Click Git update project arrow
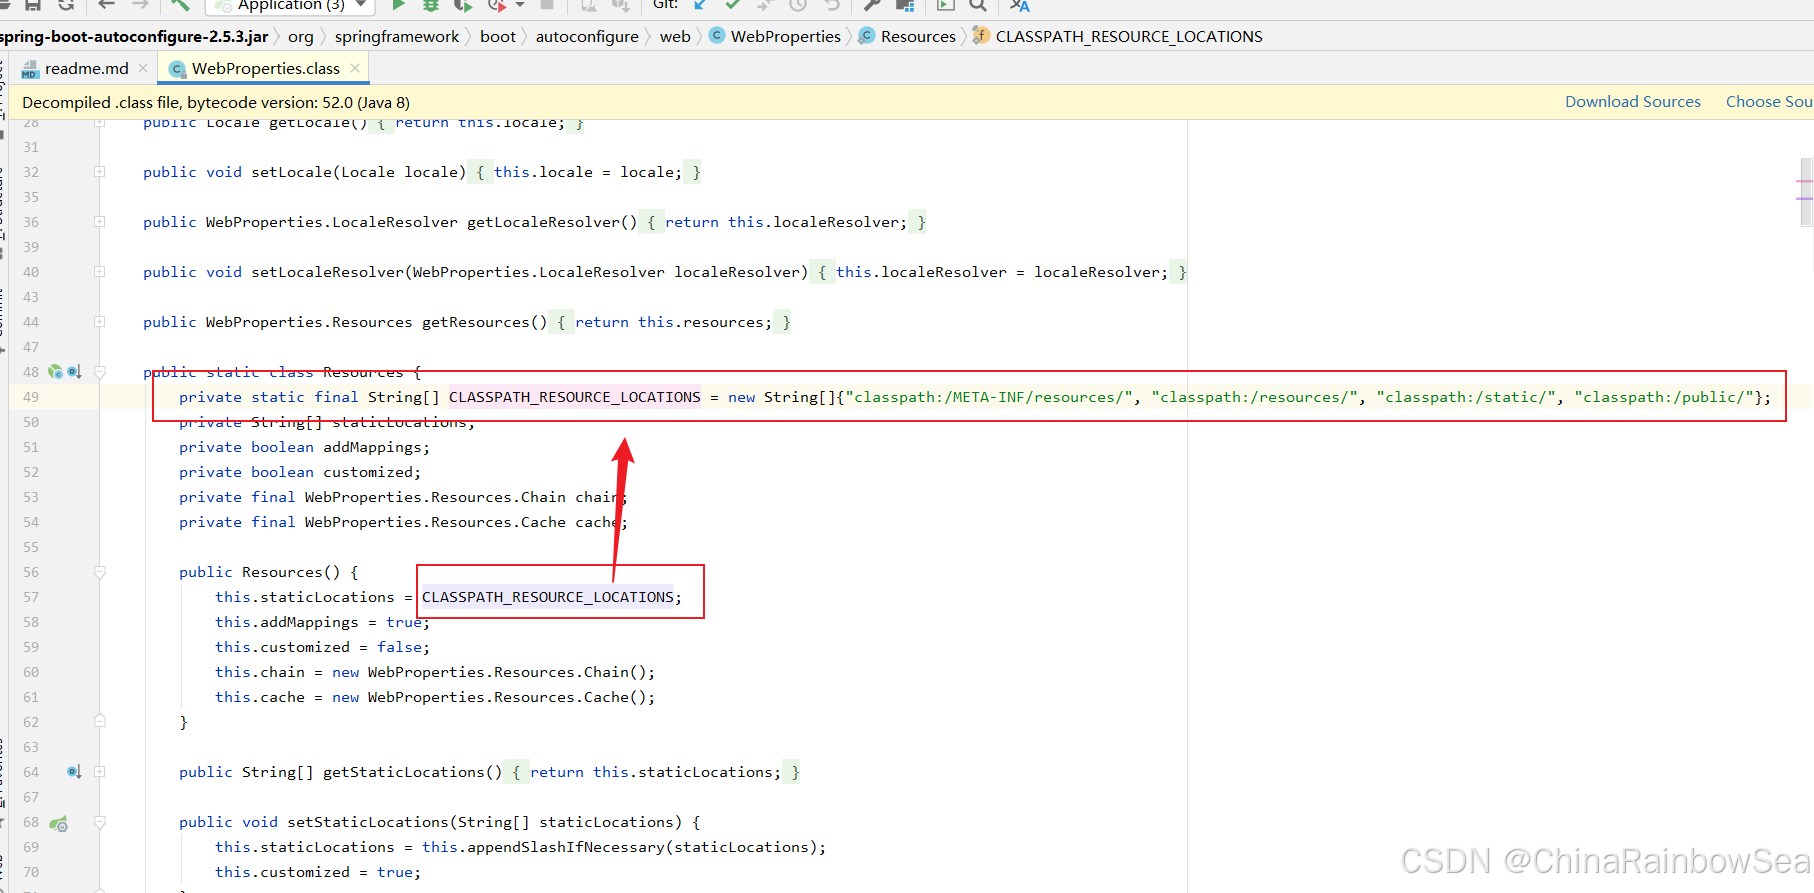The image size is (1814, 893). [x=701, y=5]
